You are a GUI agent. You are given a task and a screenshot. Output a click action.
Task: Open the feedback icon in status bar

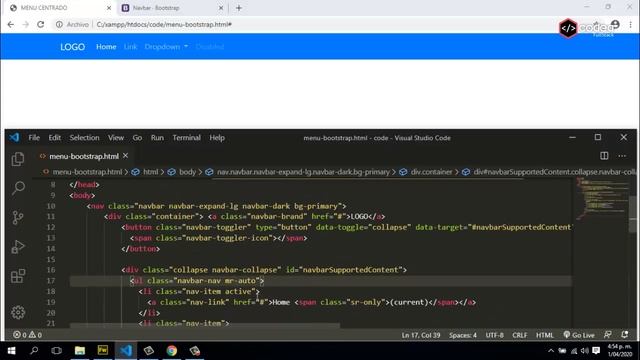pos(608,335)
